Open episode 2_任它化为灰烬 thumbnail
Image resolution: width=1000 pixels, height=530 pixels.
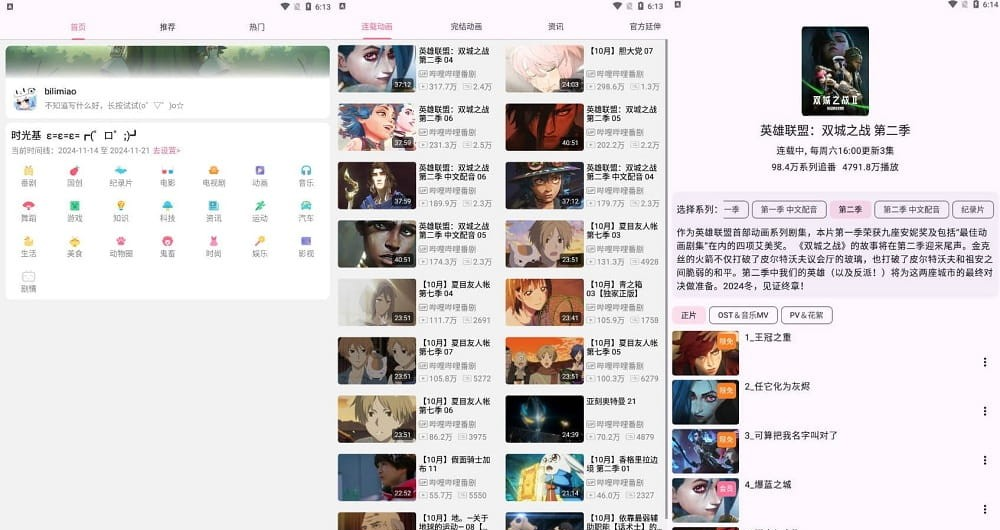click(x=705, y=402)
